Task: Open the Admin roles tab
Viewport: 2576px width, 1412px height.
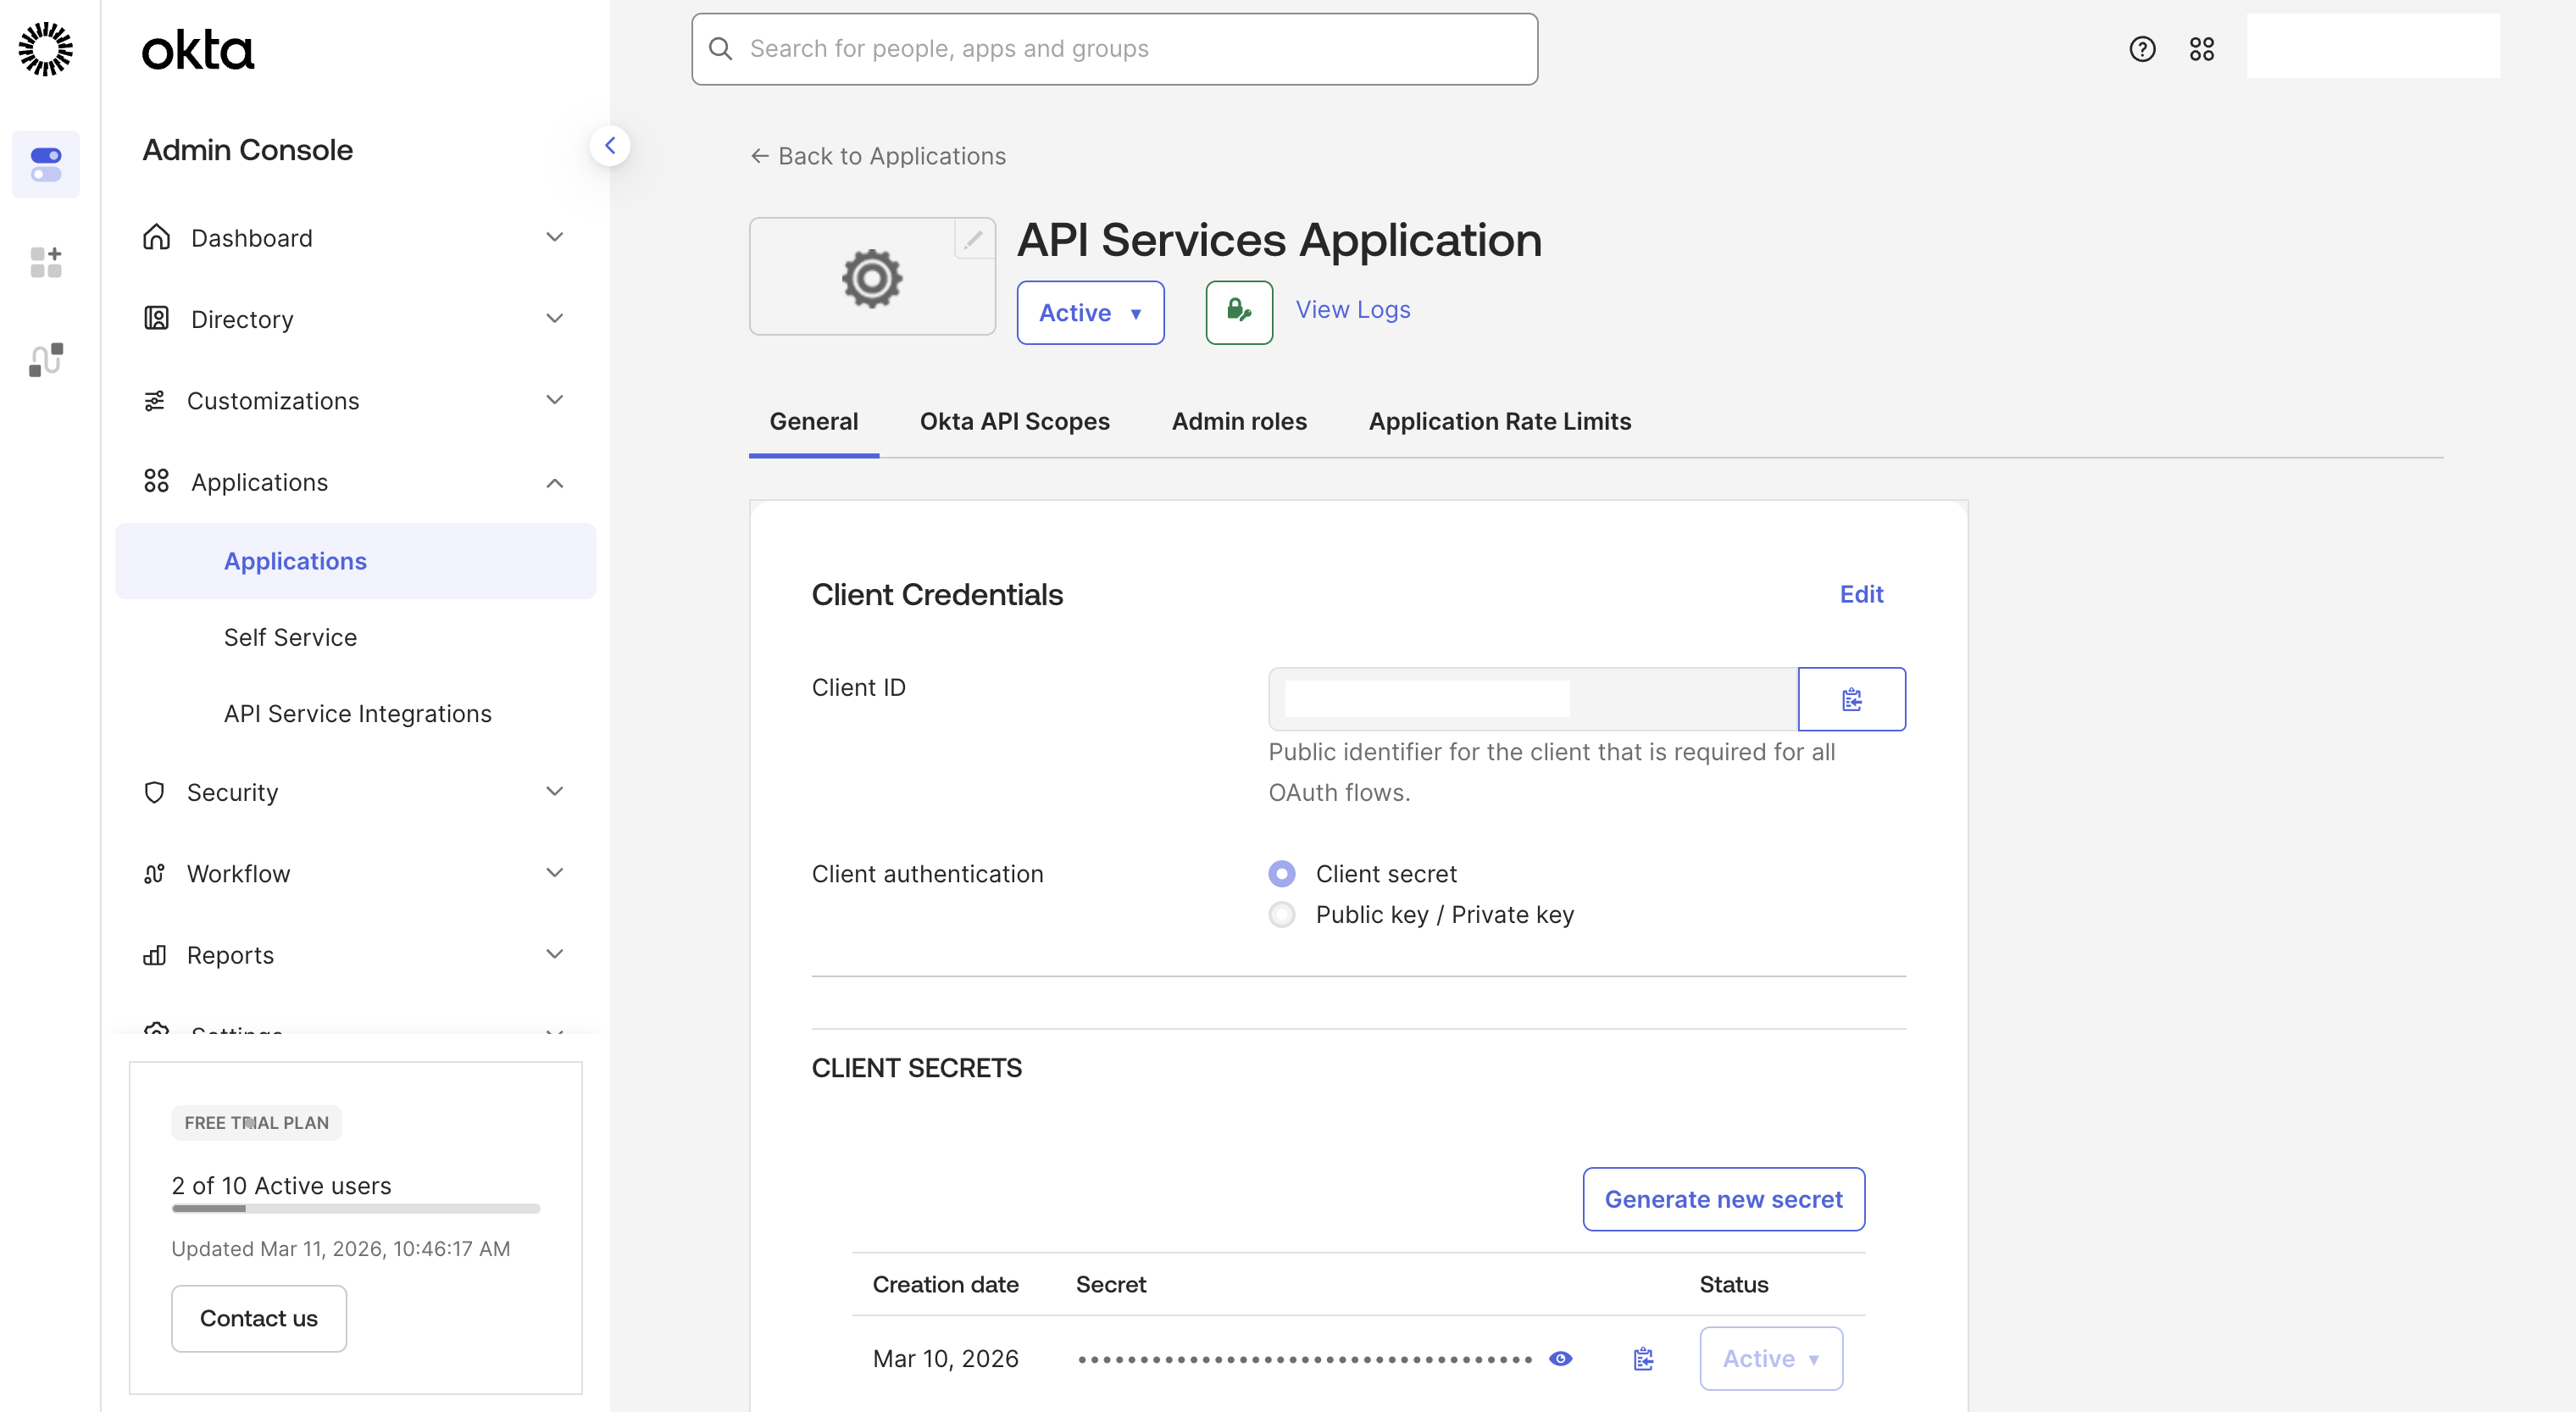Action: 1238,421
